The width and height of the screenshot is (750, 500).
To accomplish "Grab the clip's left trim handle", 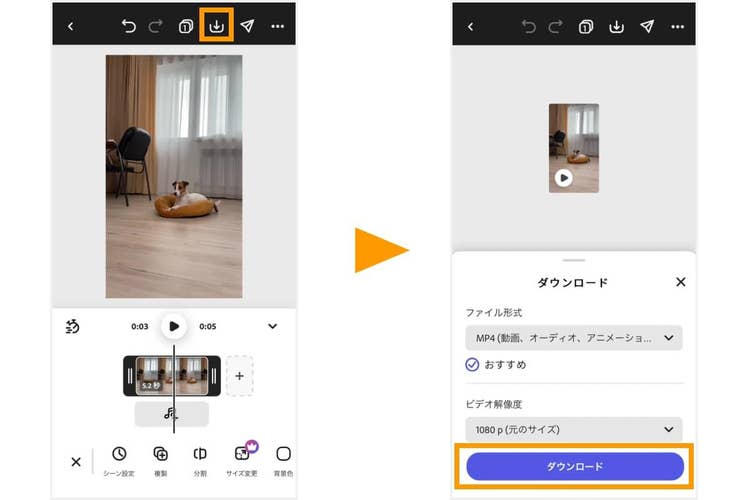I will (130, 376).
